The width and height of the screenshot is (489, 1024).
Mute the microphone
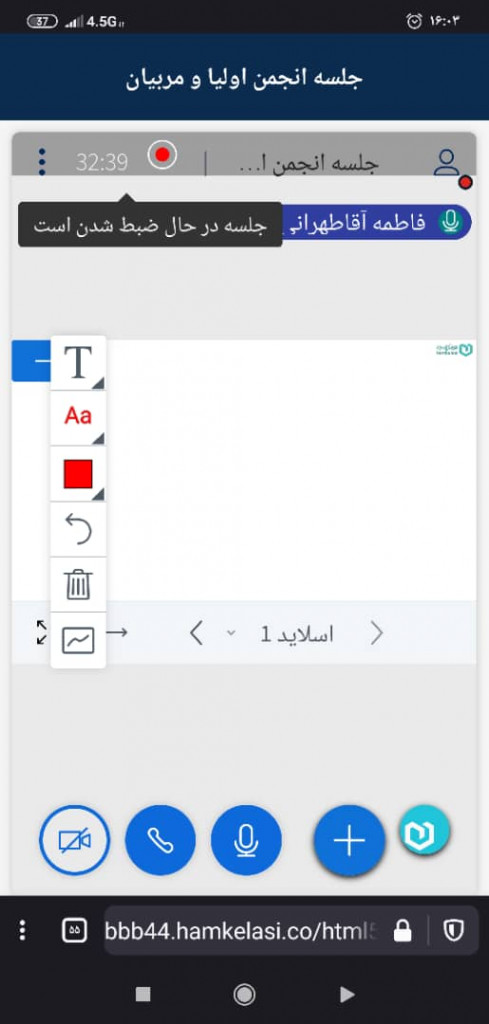coord(246,840)
